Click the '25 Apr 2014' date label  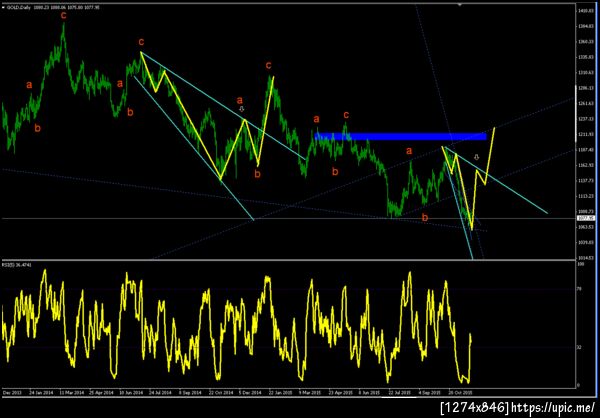pyautogui.click(x=103, y=392)
